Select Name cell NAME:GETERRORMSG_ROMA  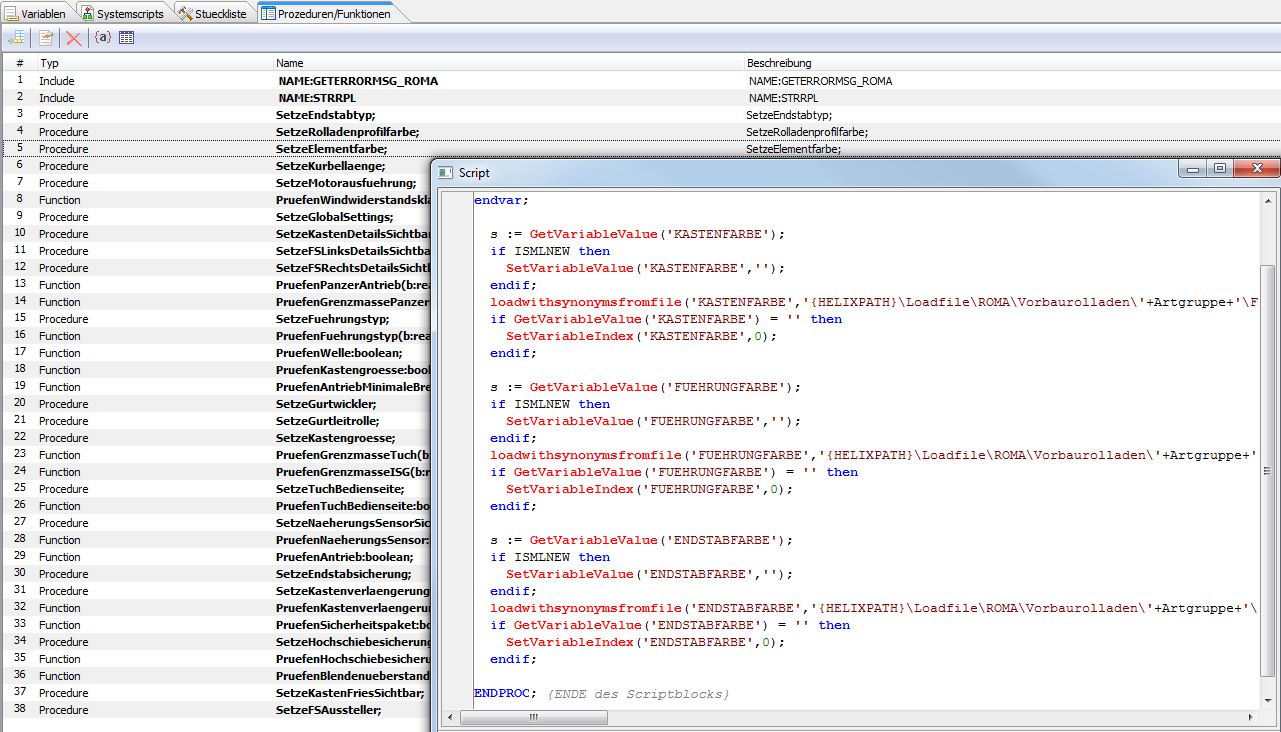(x=358, y=81)
